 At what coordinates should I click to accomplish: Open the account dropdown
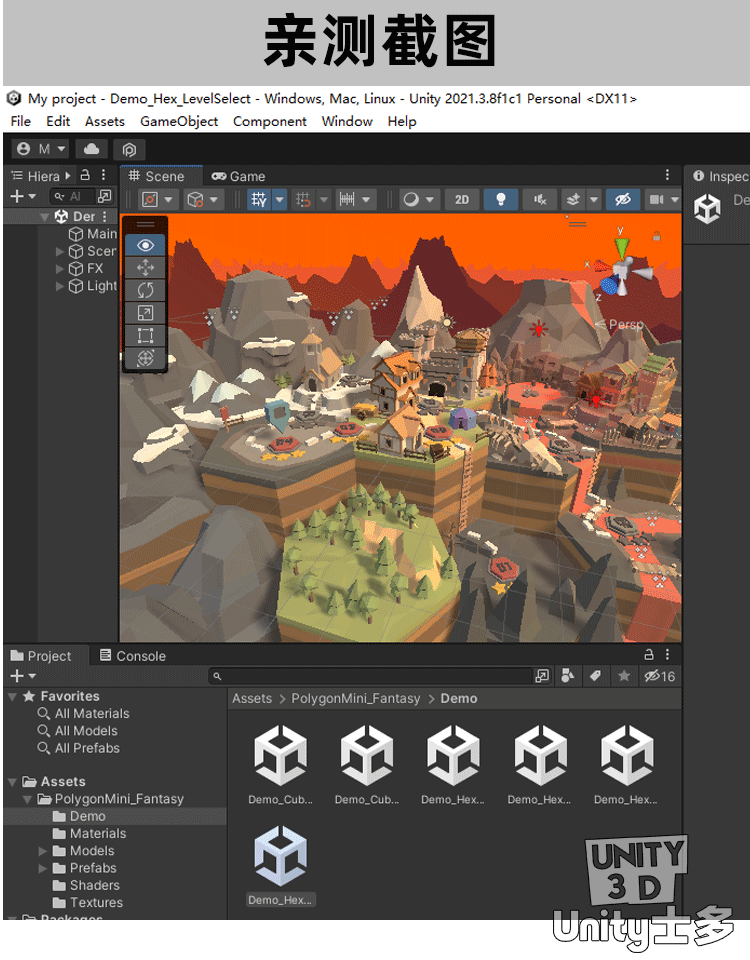(x=41, y=149)
